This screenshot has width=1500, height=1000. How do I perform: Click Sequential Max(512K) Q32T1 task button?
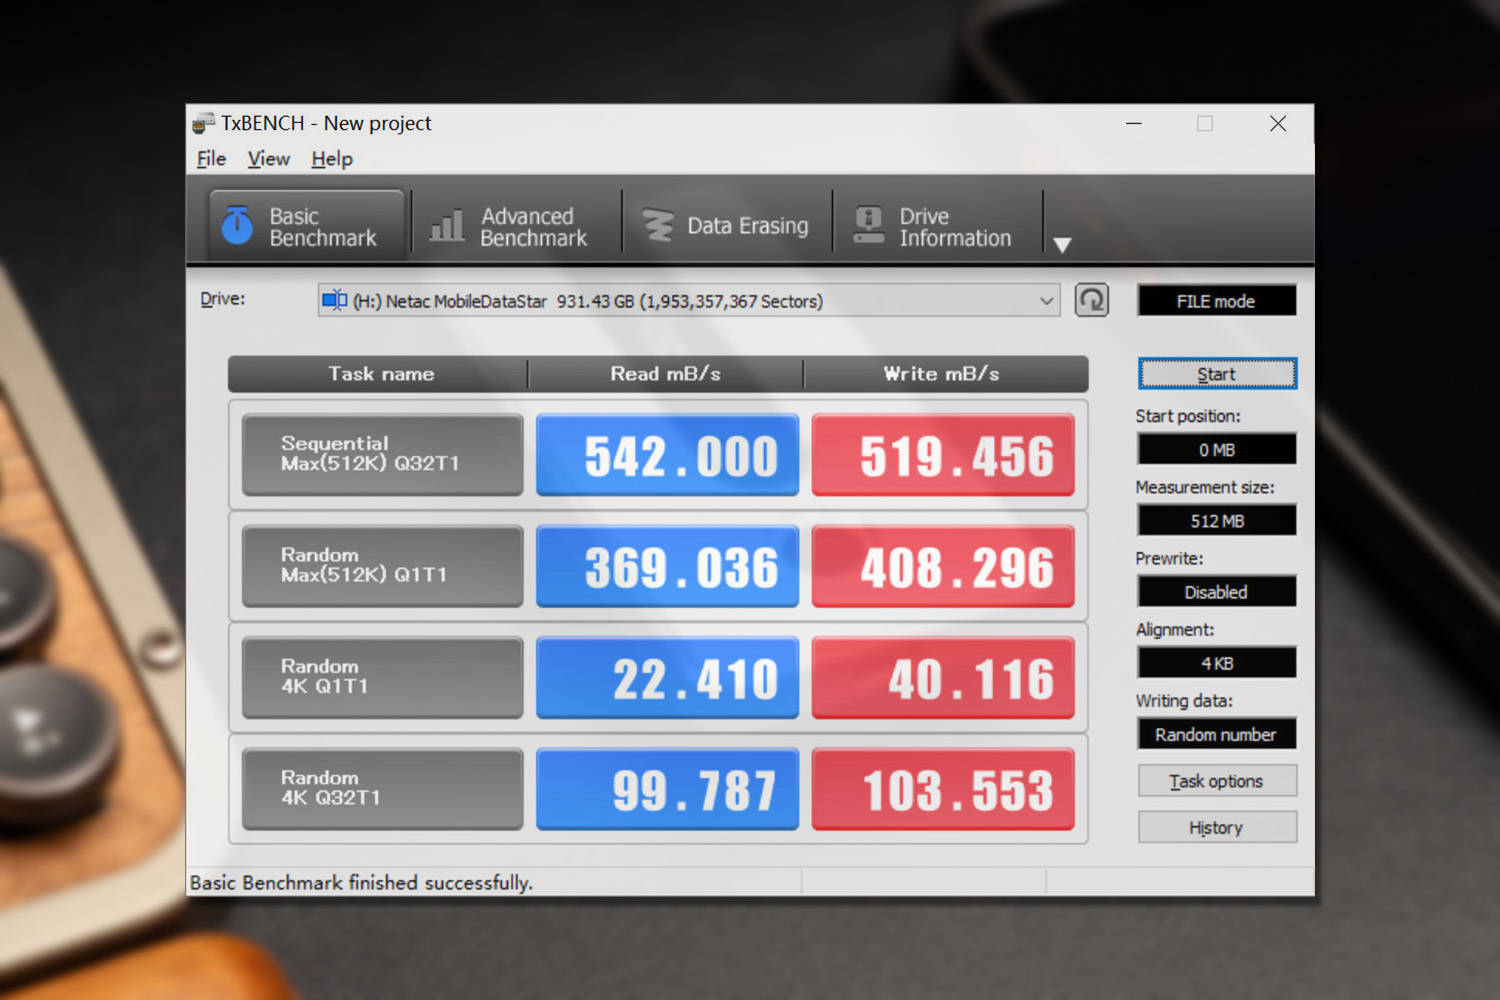pyautogui.click(x=383, y=455)
